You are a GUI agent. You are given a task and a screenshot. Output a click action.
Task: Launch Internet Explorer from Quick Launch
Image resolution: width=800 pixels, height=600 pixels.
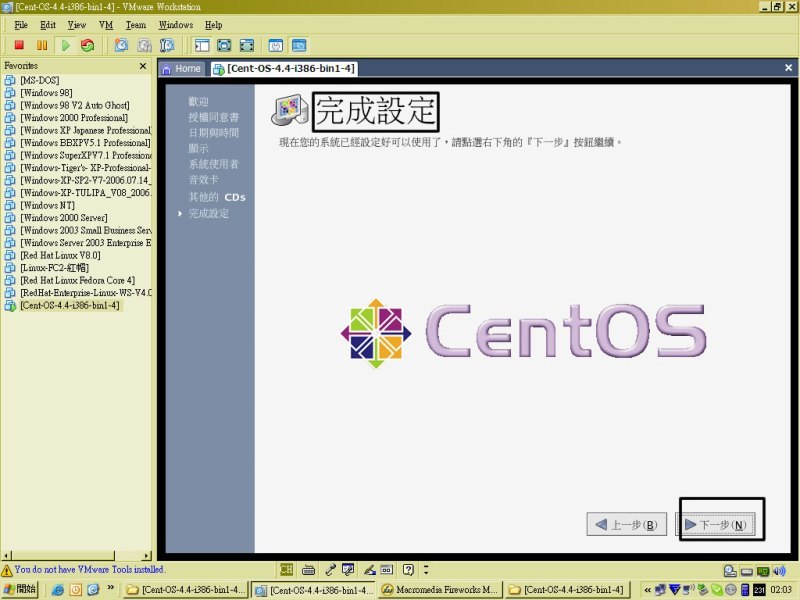pyautogui.click(x=58, y=590)
